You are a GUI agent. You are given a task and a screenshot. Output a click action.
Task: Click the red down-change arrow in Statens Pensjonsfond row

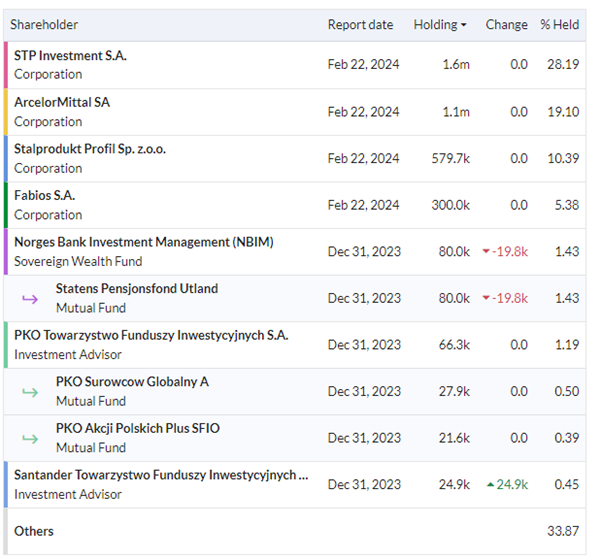(x=486, y=298)
